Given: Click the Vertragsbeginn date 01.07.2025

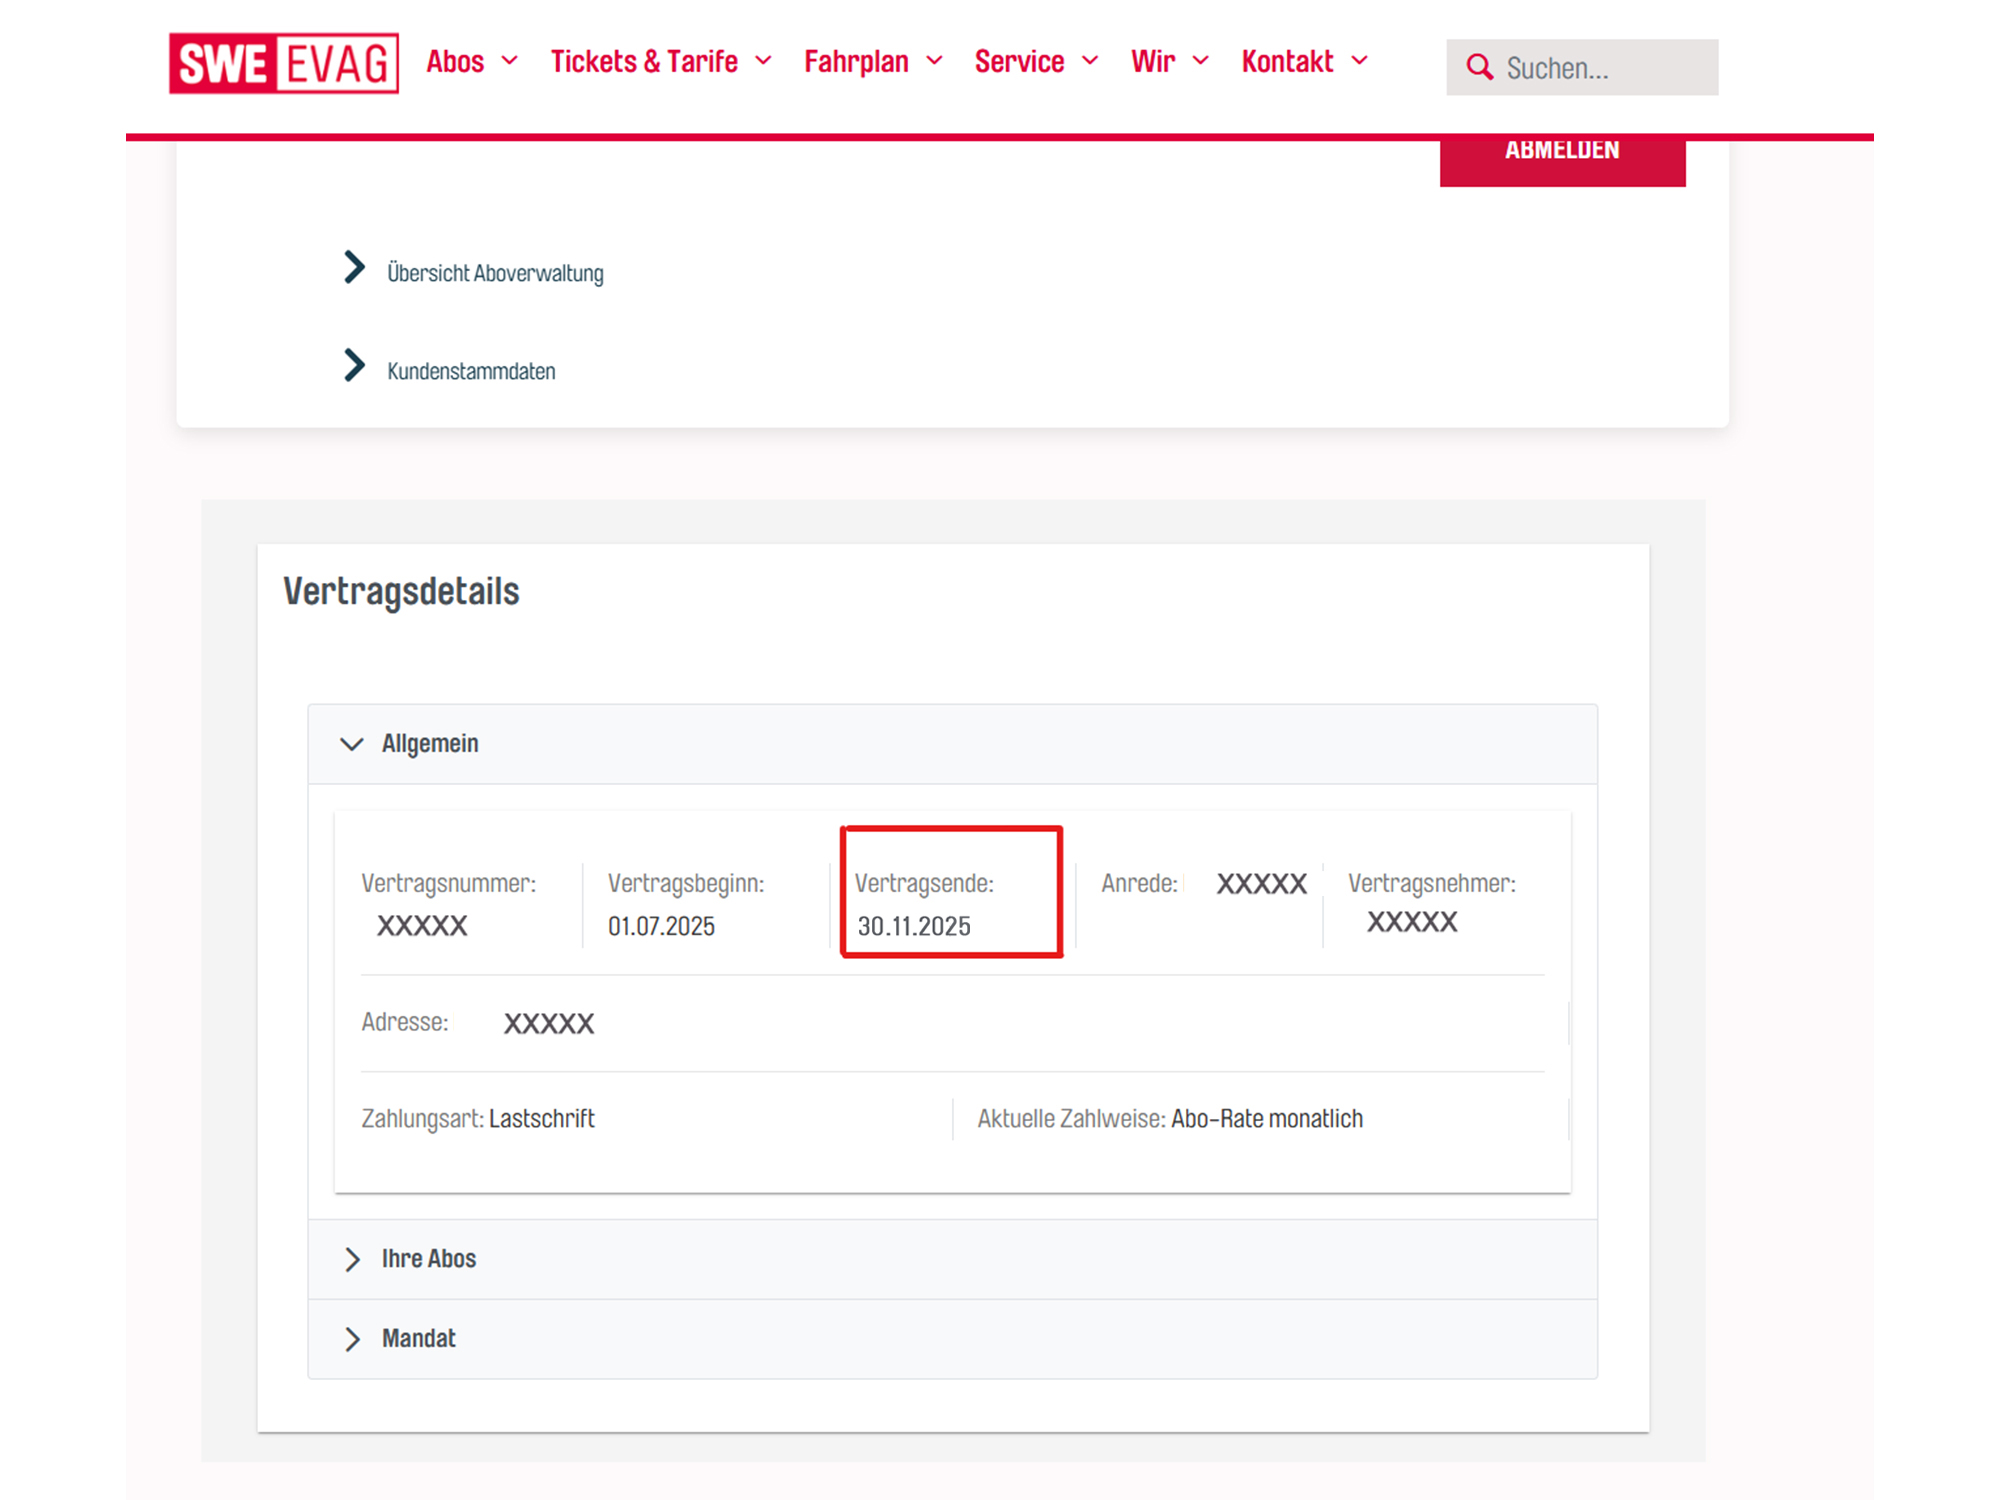Looking at the screenshot, I should pos(661,926).
